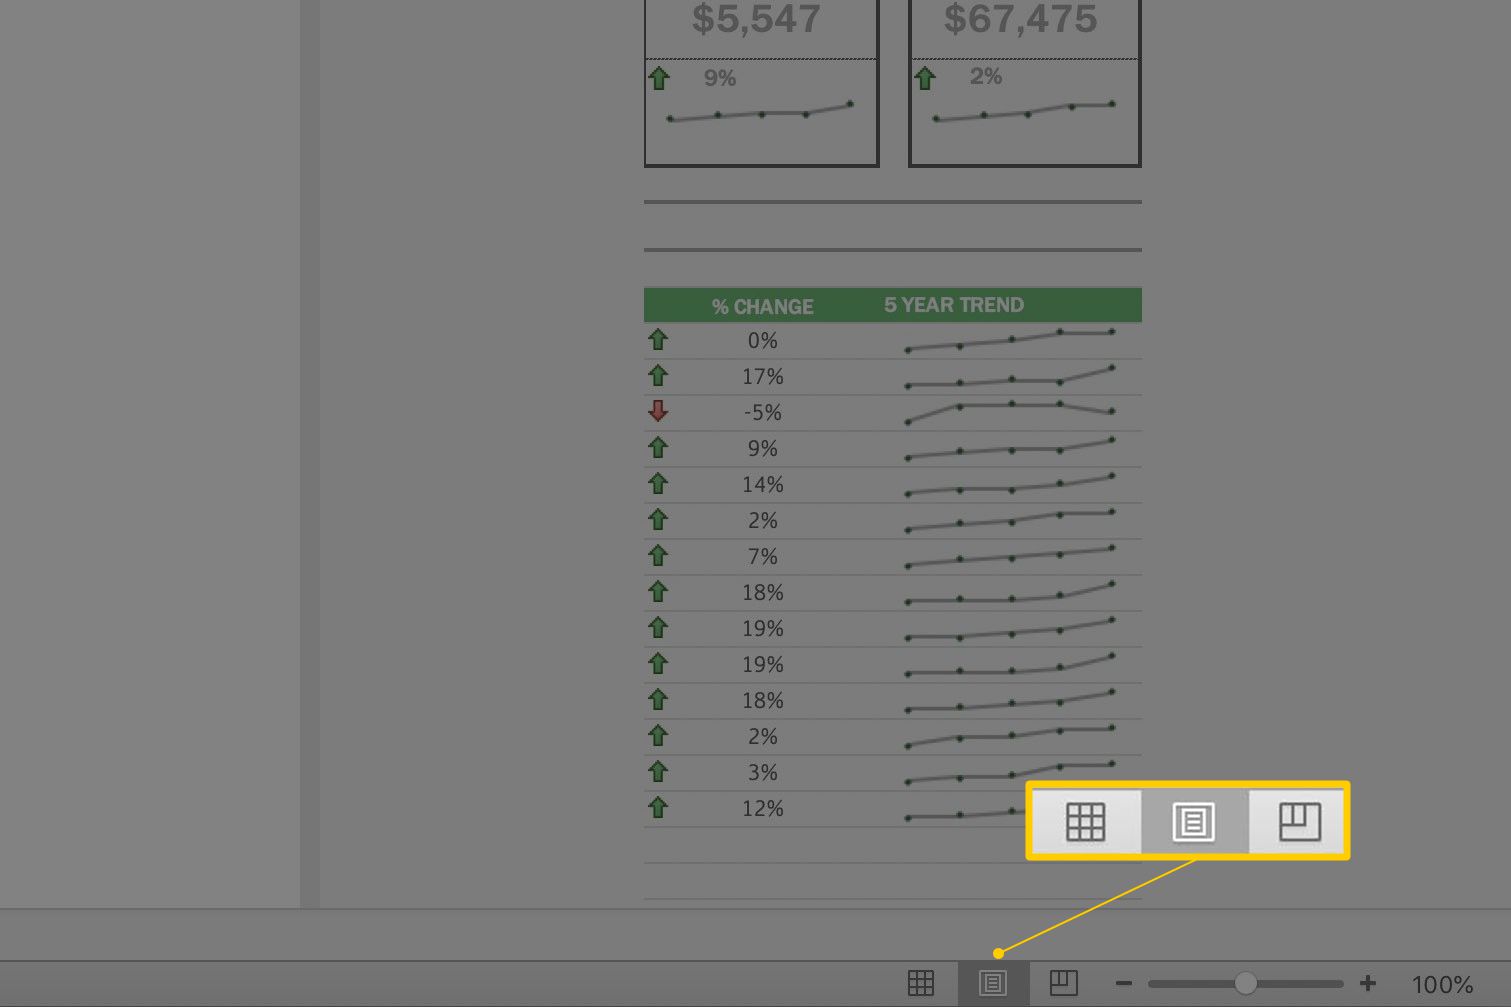Viewport: 1511px width, 1007px height.
Task: Click the sparkline in the -5% row
Action: point(1010,412)
